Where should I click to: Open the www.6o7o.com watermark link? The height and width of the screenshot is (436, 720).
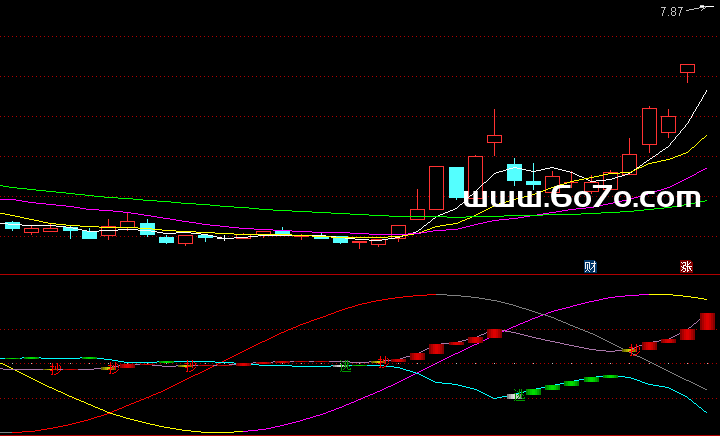pyautogui.click(x=583, y=198)
